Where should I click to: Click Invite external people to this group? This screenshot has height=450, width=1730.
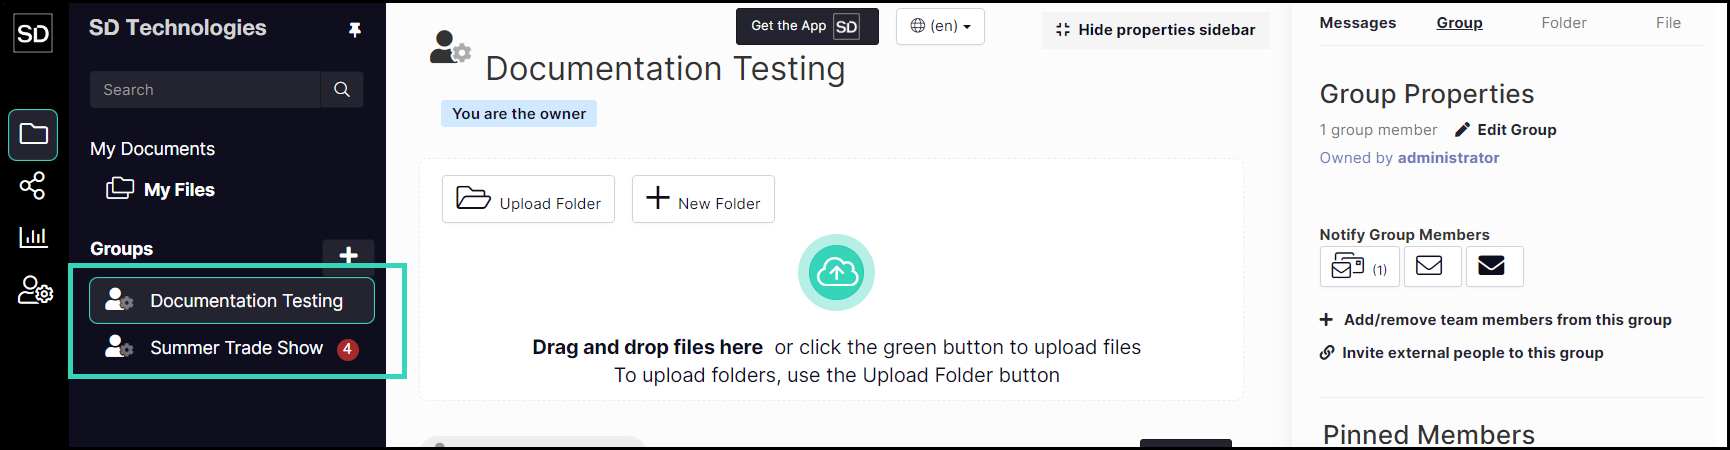1461,353
